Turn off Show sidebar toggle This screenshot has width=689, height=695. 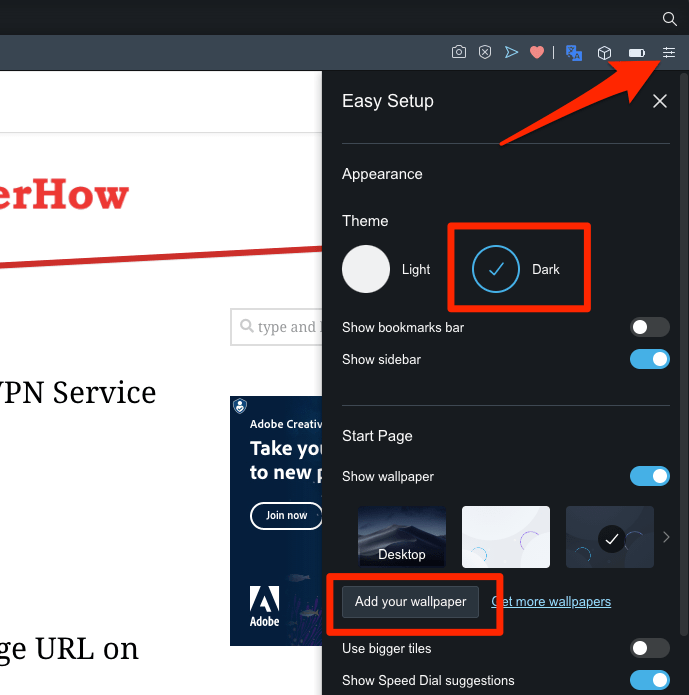tap(649, 359)
